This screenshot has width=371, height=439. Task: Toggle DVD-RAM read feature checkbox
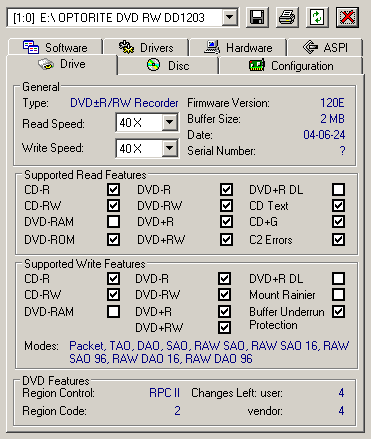pyautogui.click(x=113, y=221)
